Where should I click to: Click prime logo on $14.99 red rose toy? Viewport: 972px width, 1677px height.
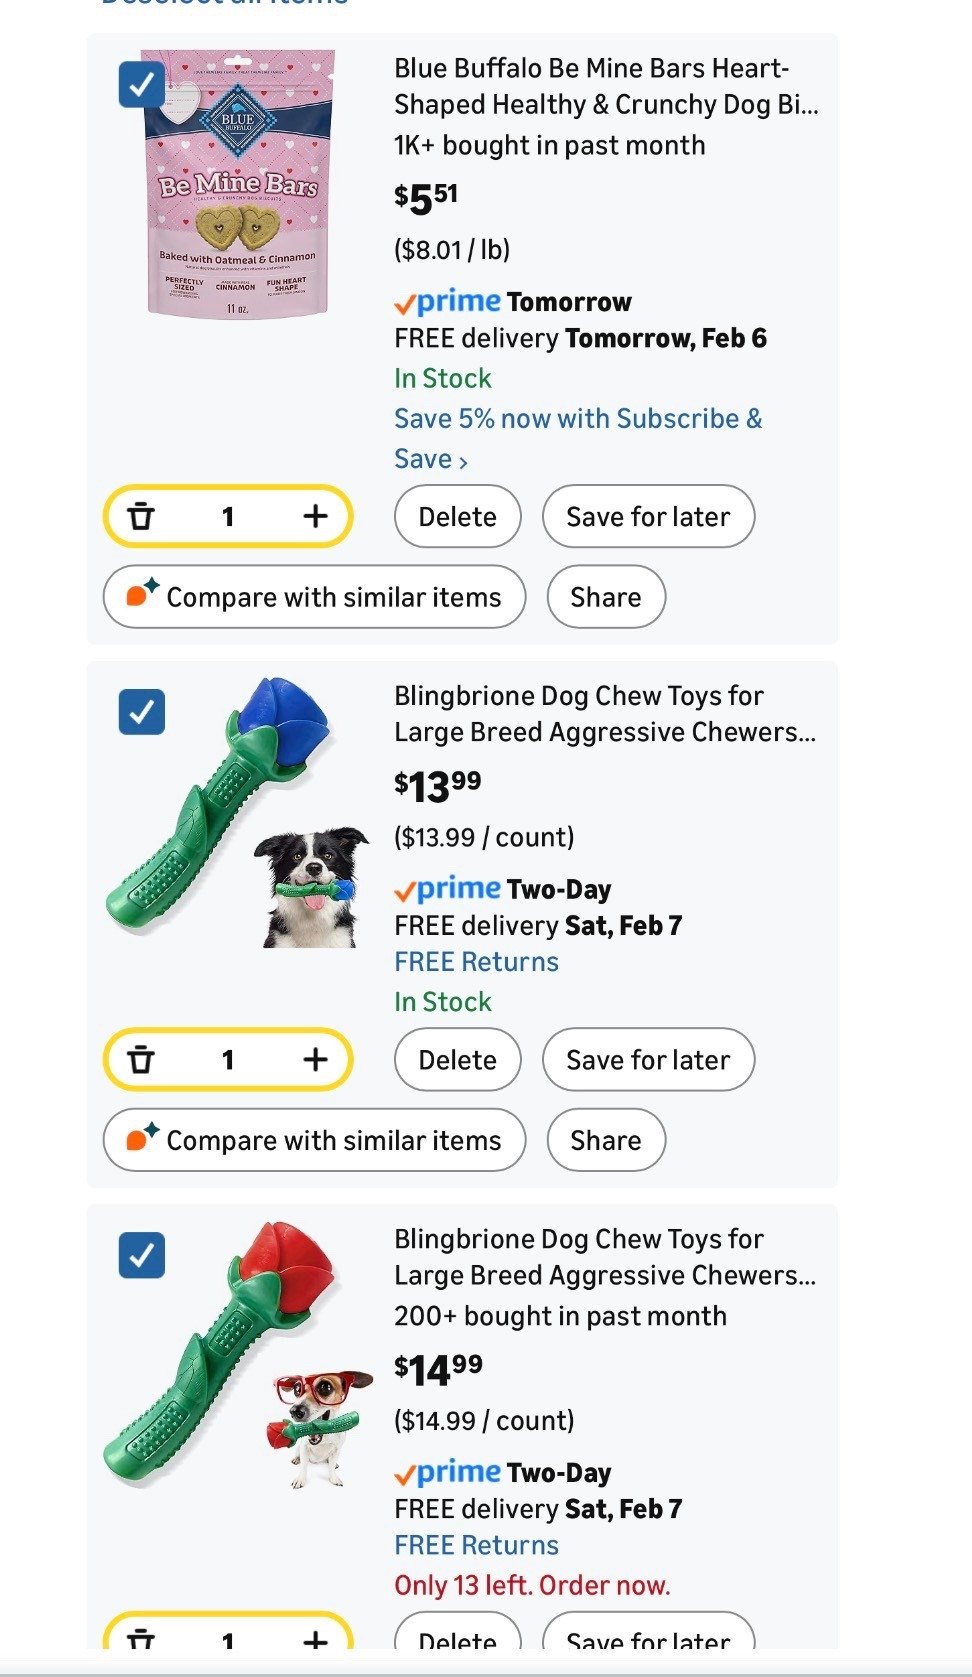tap(448, 1472)
